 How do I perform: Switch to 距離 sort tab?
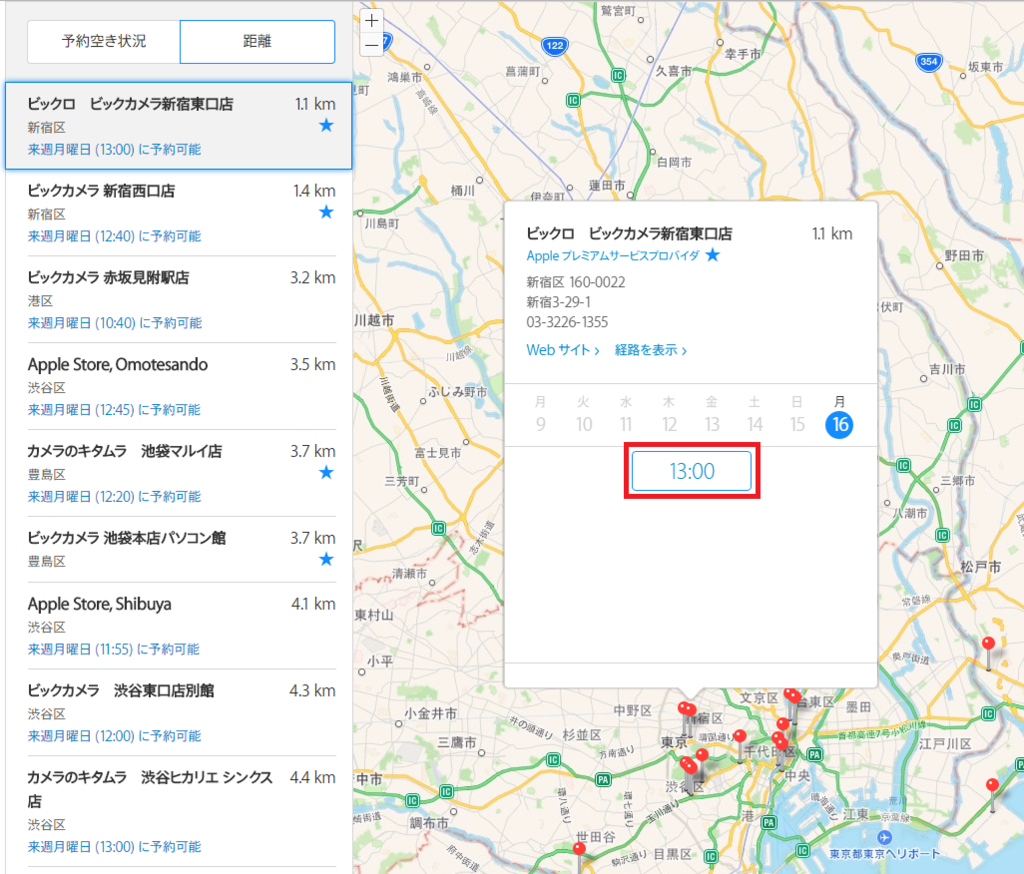coord(257,41)
